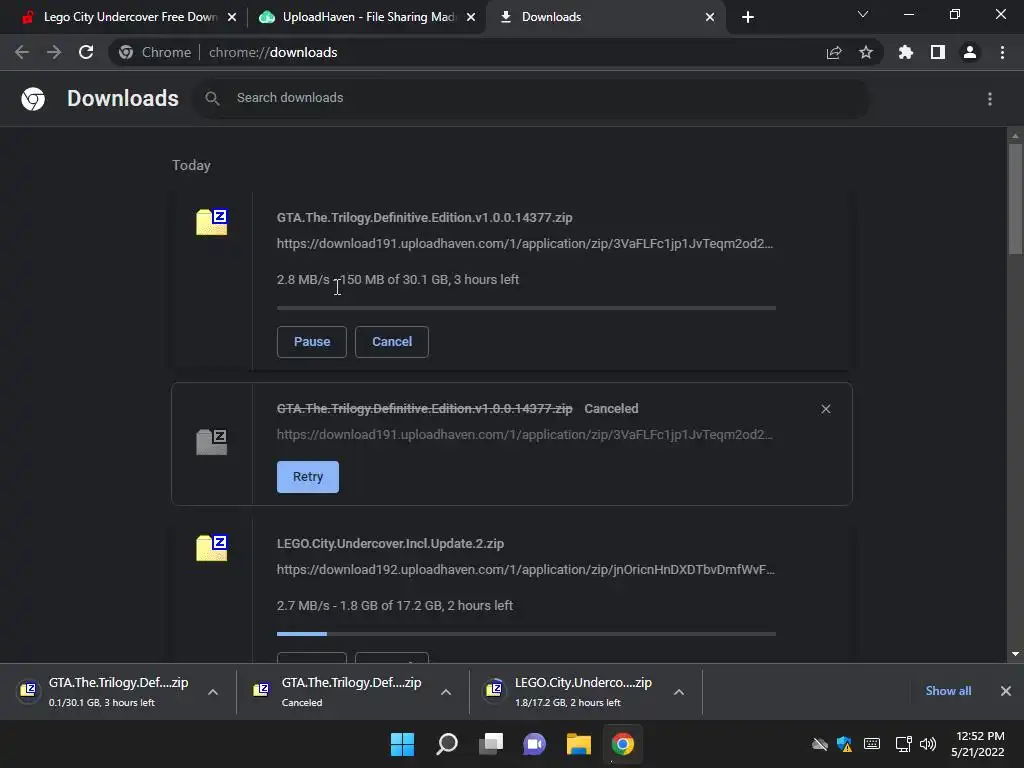
Task: Click the LEGO City download progress bar
Action: tap(526, 633)
